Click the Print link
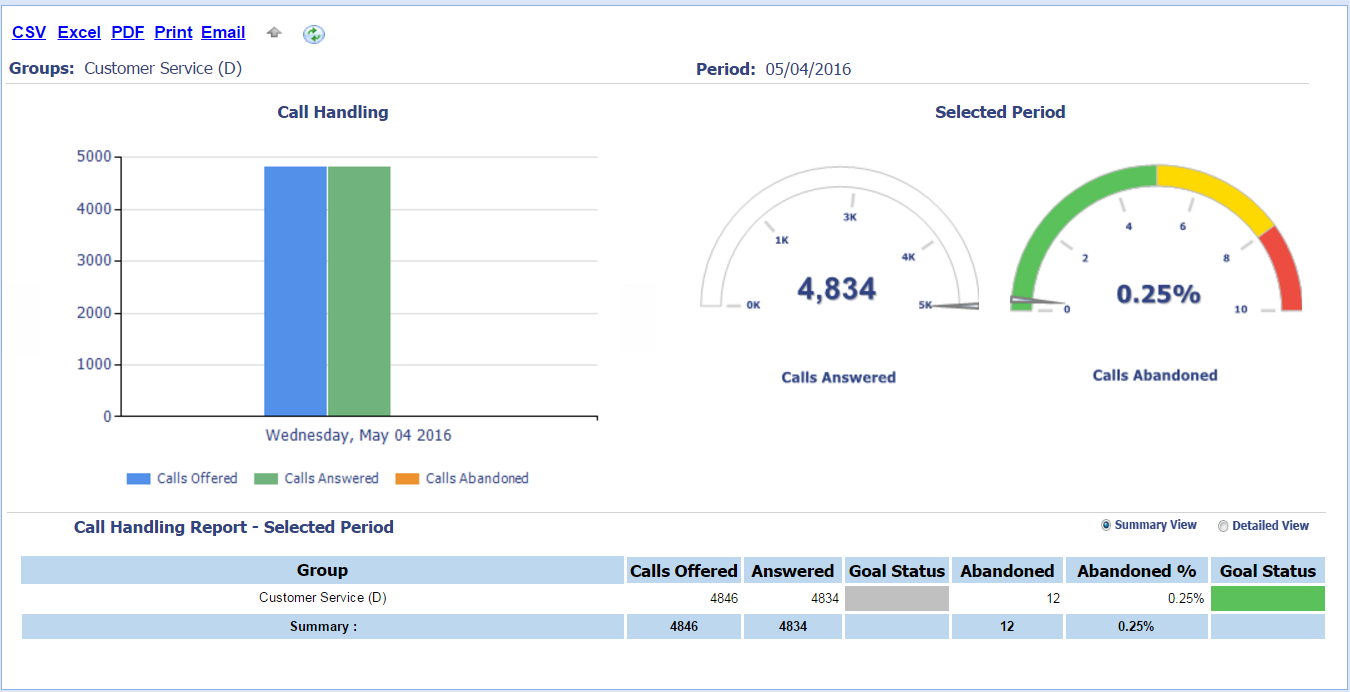The height and width of the screenshot is (692, 1350). 173,33
